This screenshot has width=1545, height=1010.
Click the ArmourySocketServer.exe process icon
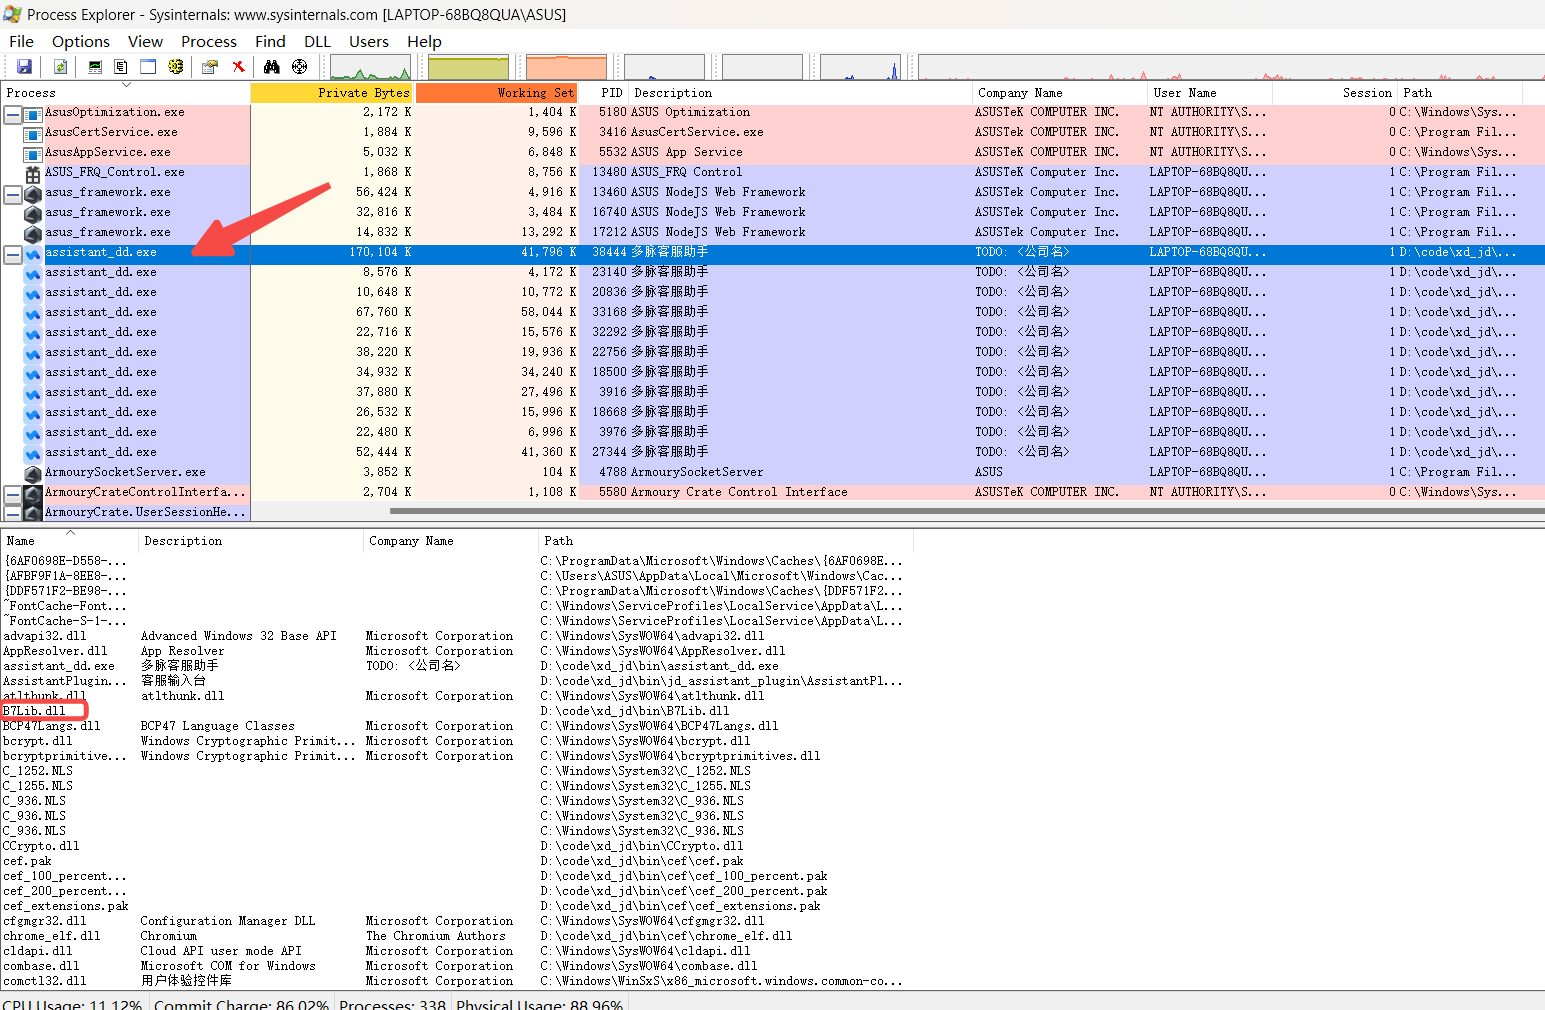pyautogui.click(x=33, y=474)
